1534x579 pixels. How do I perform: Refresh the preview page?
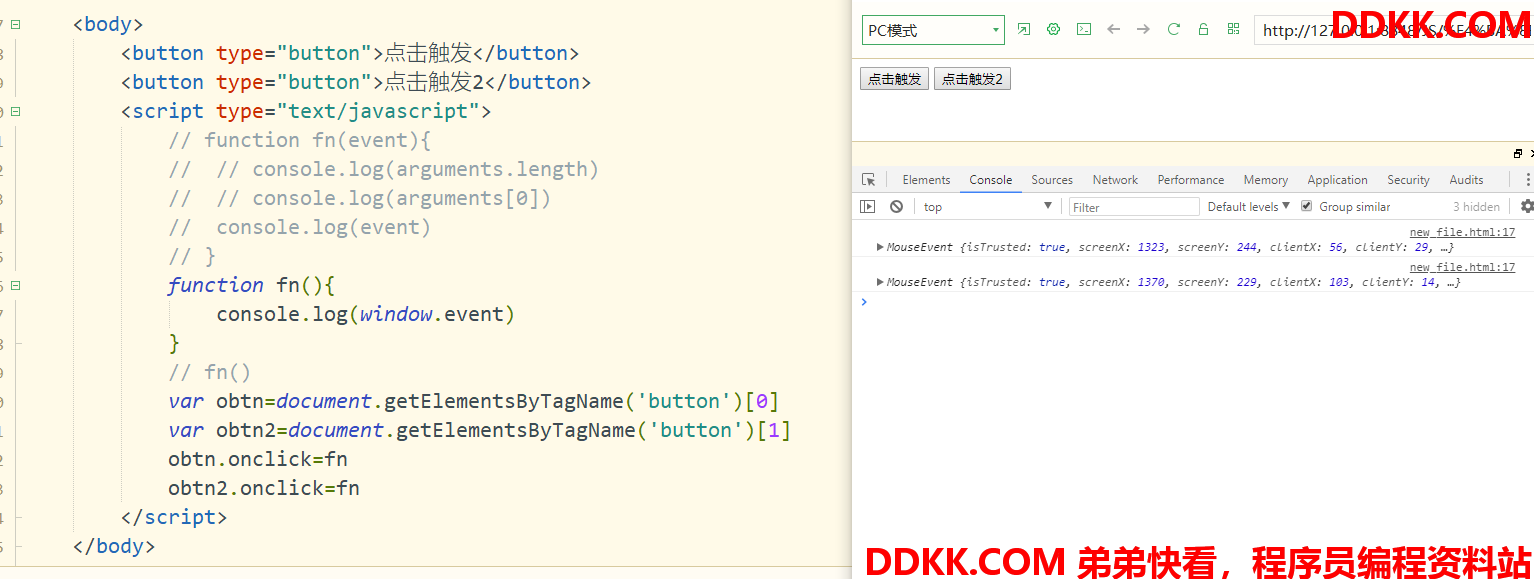pyautogui.click(x=1173, y=29)
